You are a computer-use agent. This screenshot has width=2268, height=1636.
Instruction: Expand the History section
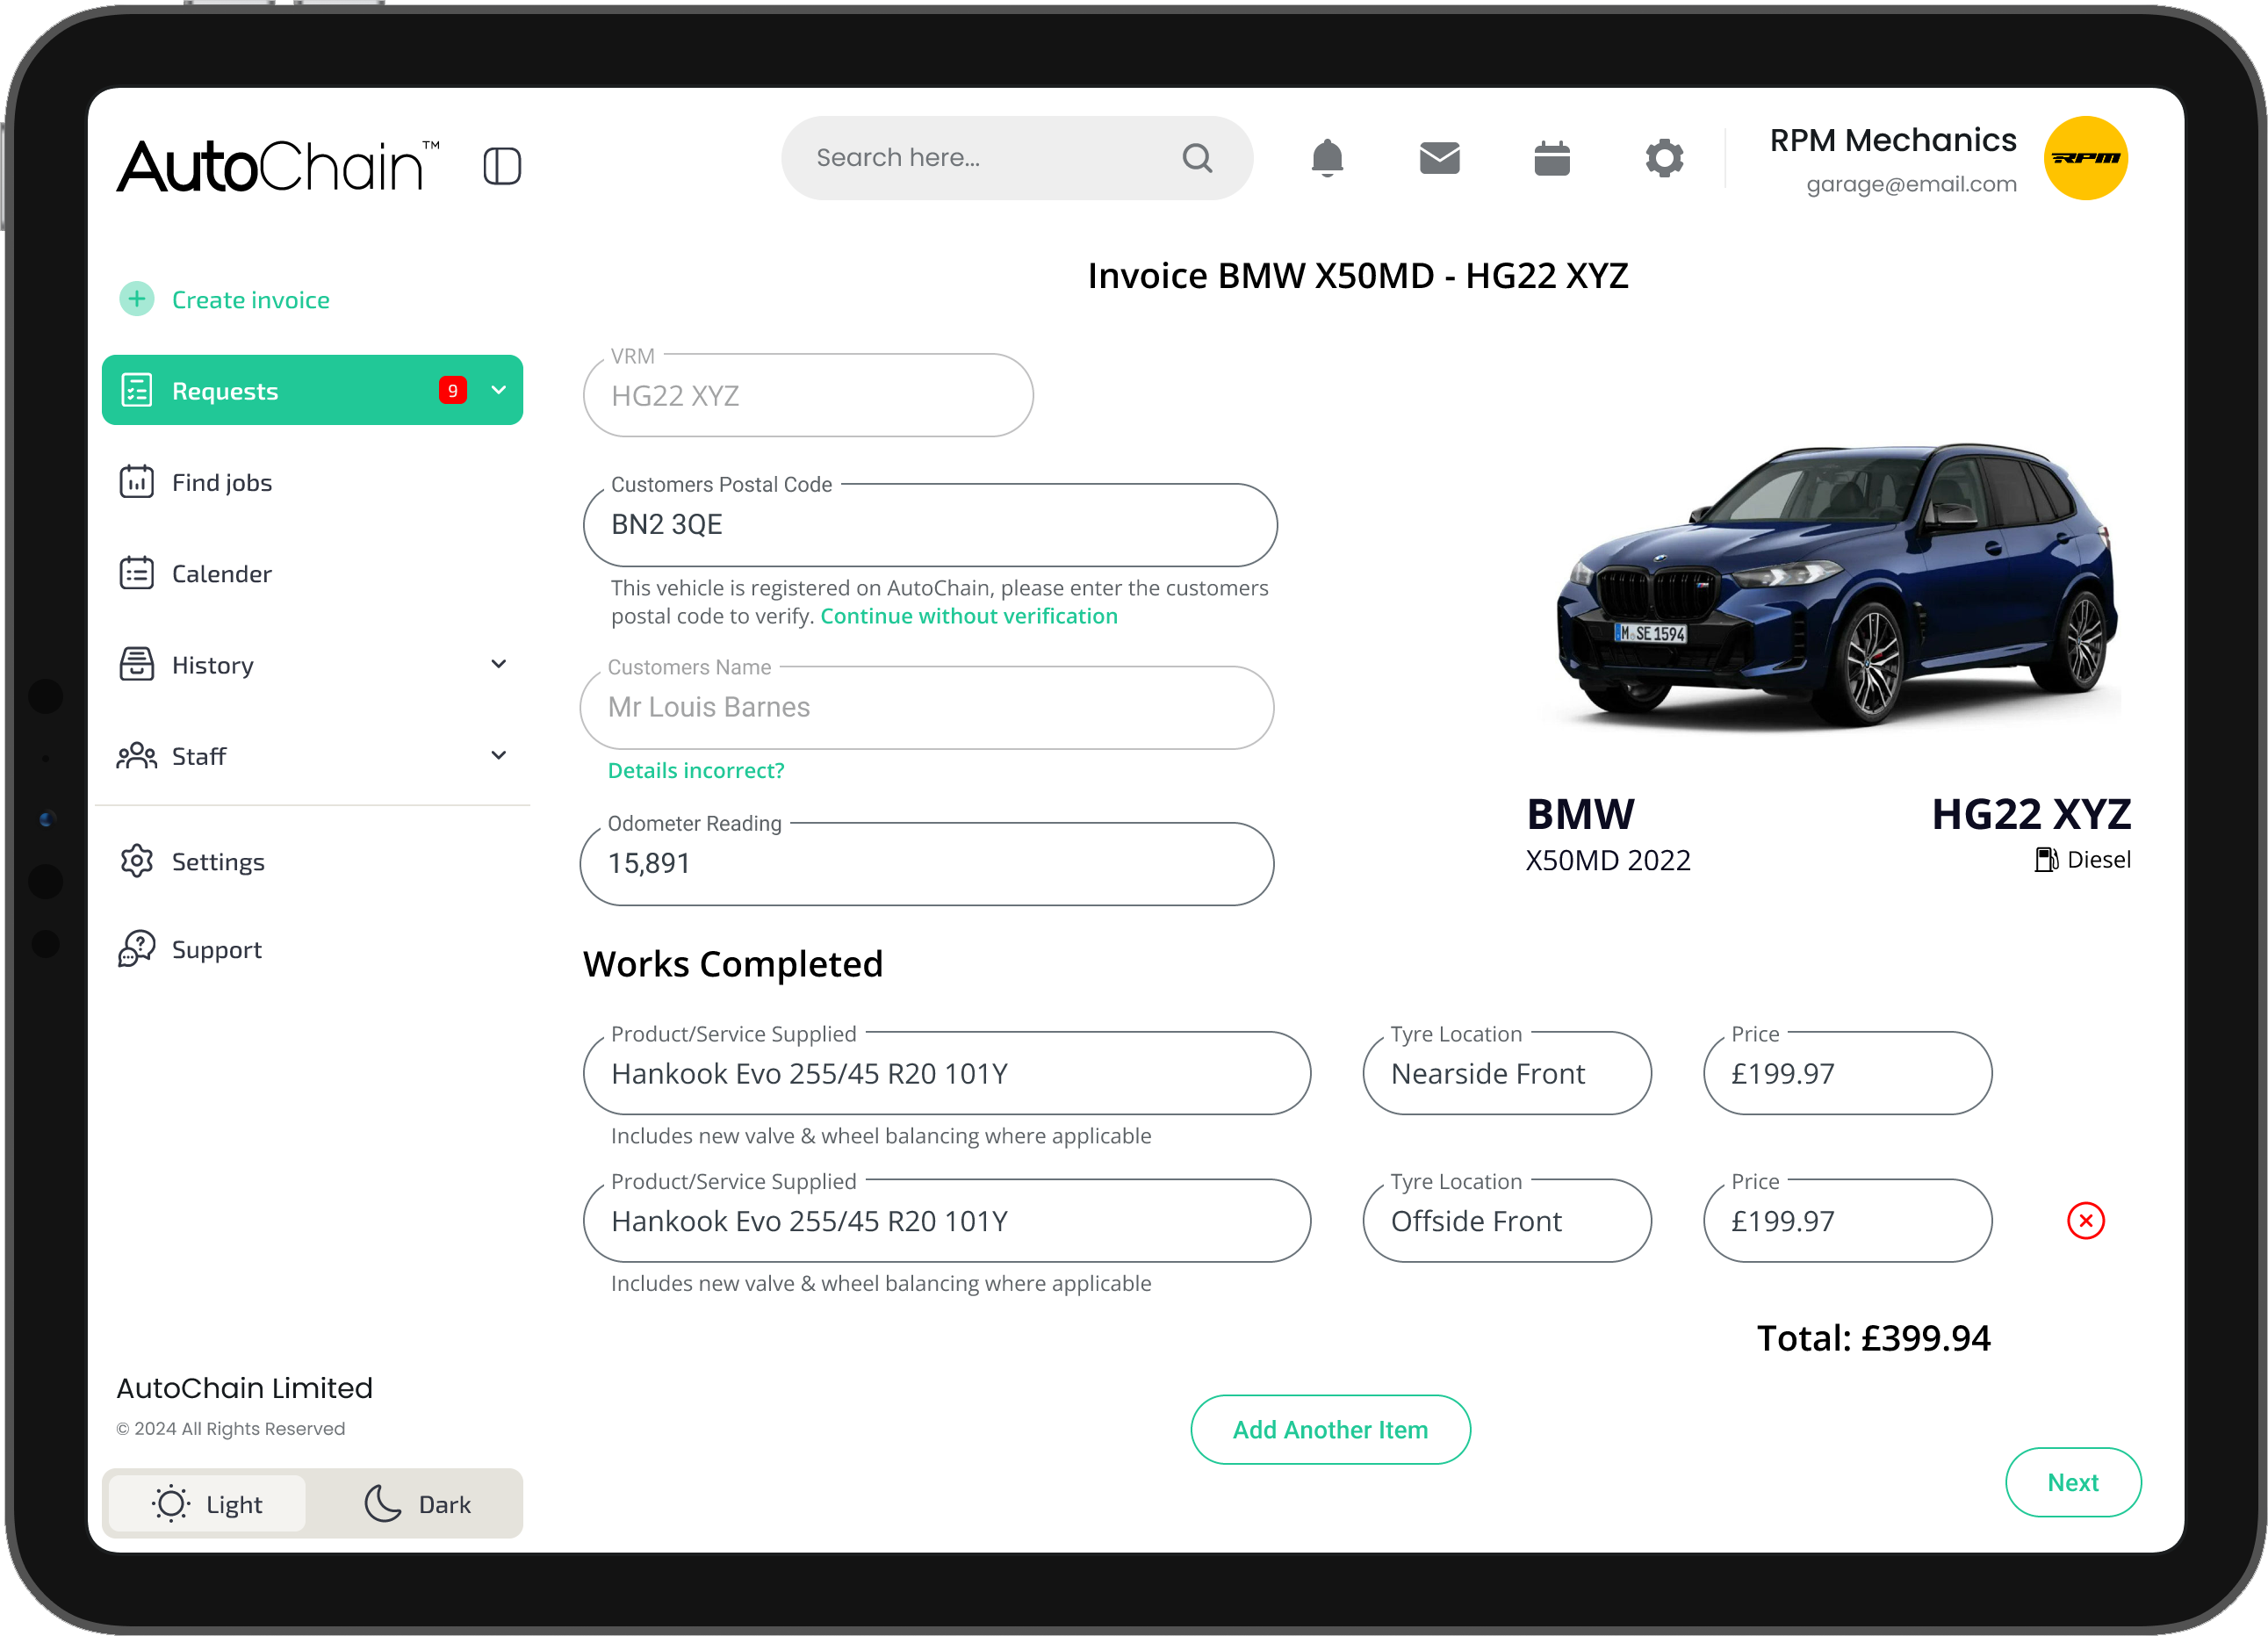pos(498,663)
